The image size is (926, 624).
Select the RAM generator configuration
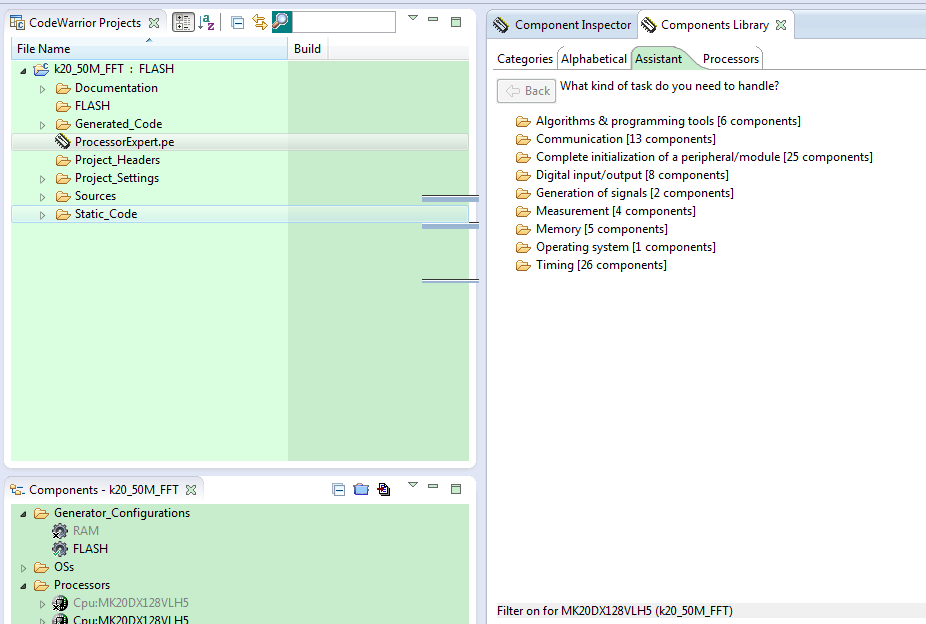click(86, 531)
